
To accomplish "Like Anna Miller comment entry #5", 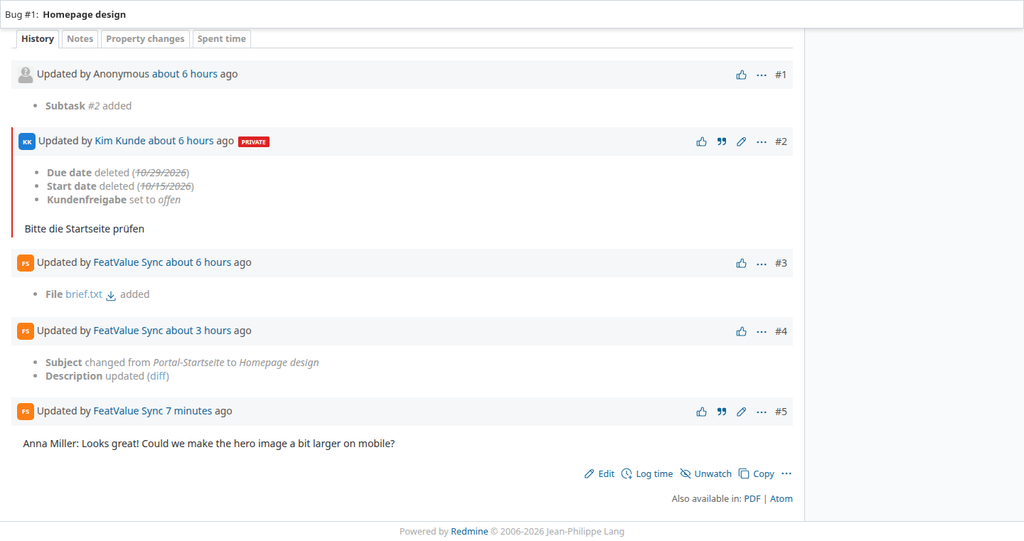I will [701, 412].
